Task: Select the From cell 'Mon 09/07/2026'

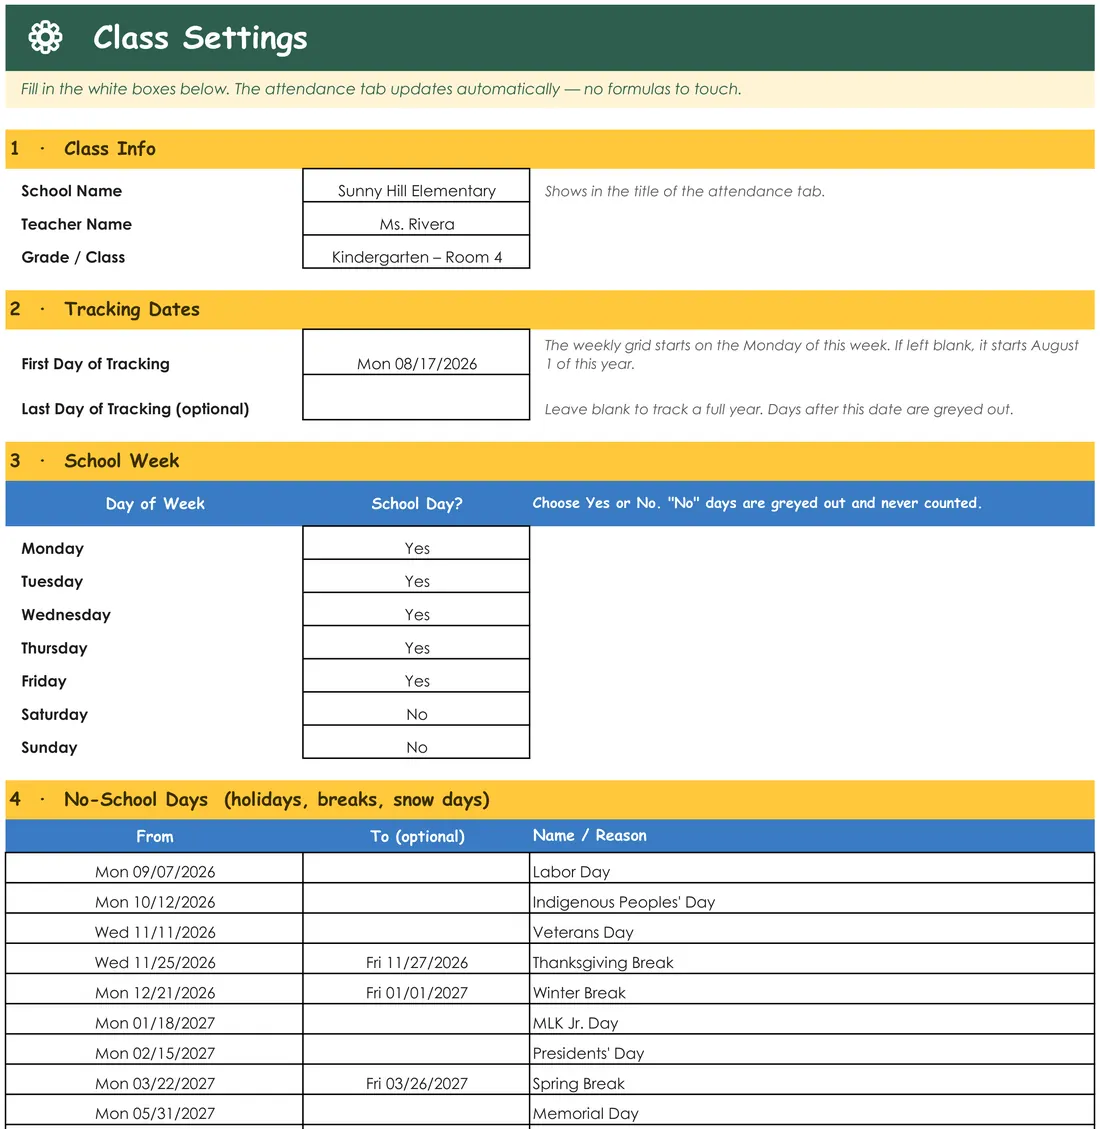Action: pos(154,868)
